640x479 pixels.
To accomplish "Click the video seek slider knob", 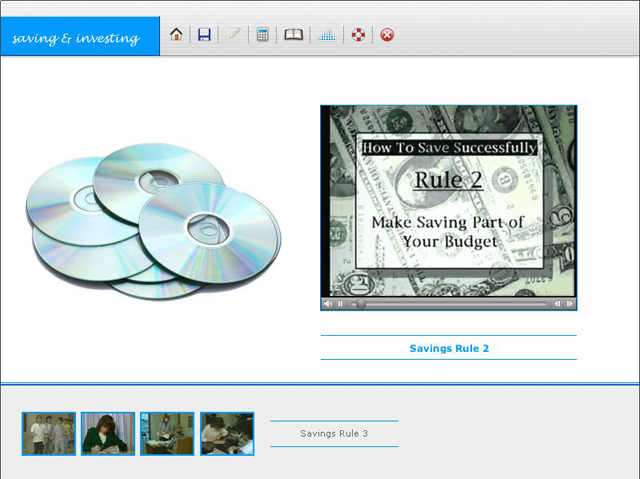I will [361, 304].
